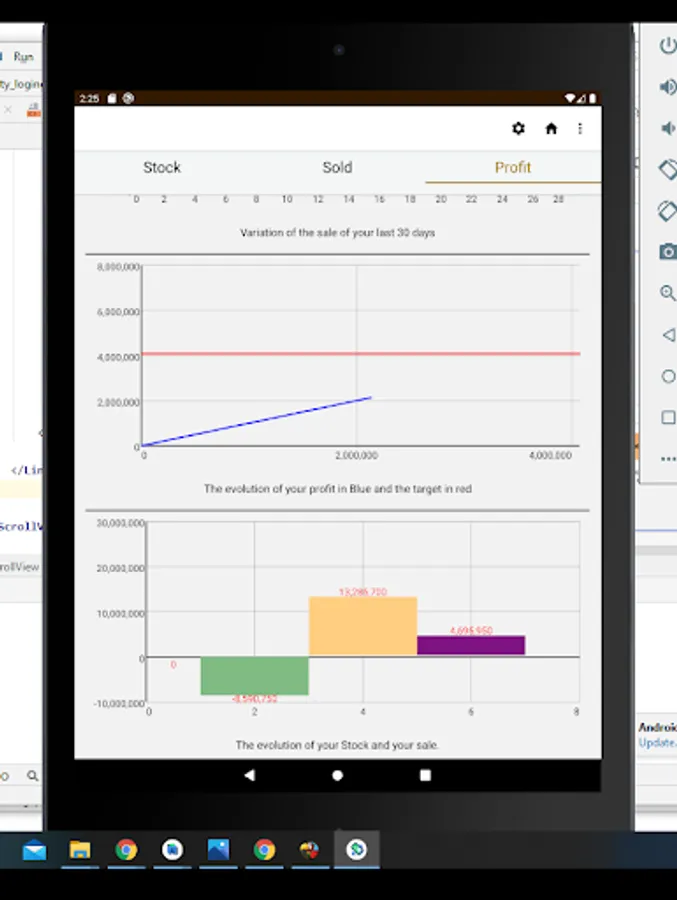Click search magnifier in Android Studio bottom bar
The image size is (677, 900).
pos(33,776)
